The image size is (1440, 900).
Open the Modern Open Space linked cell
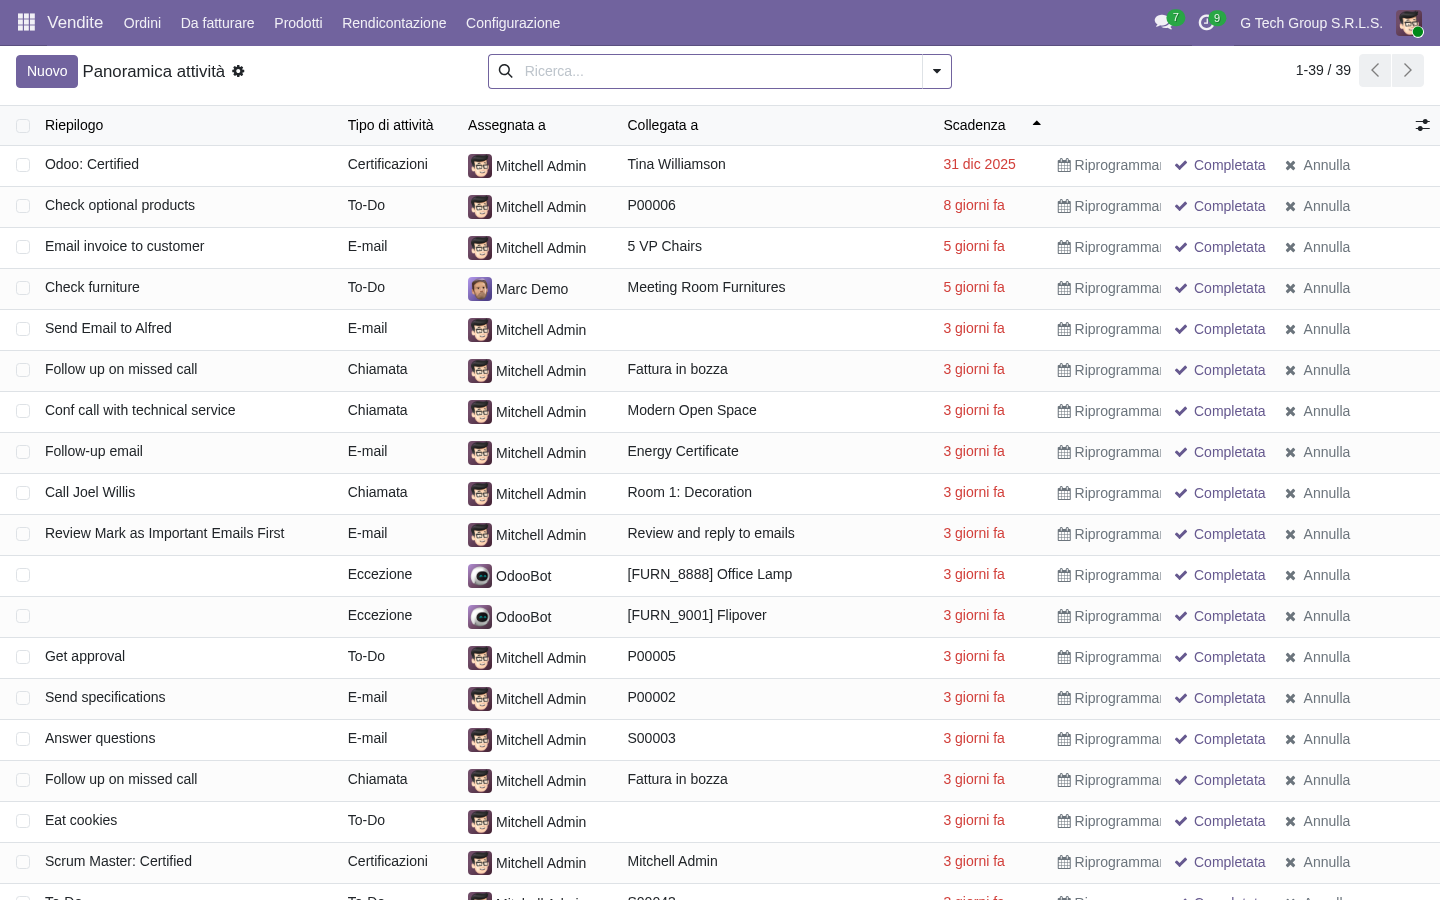click(692, 410)
